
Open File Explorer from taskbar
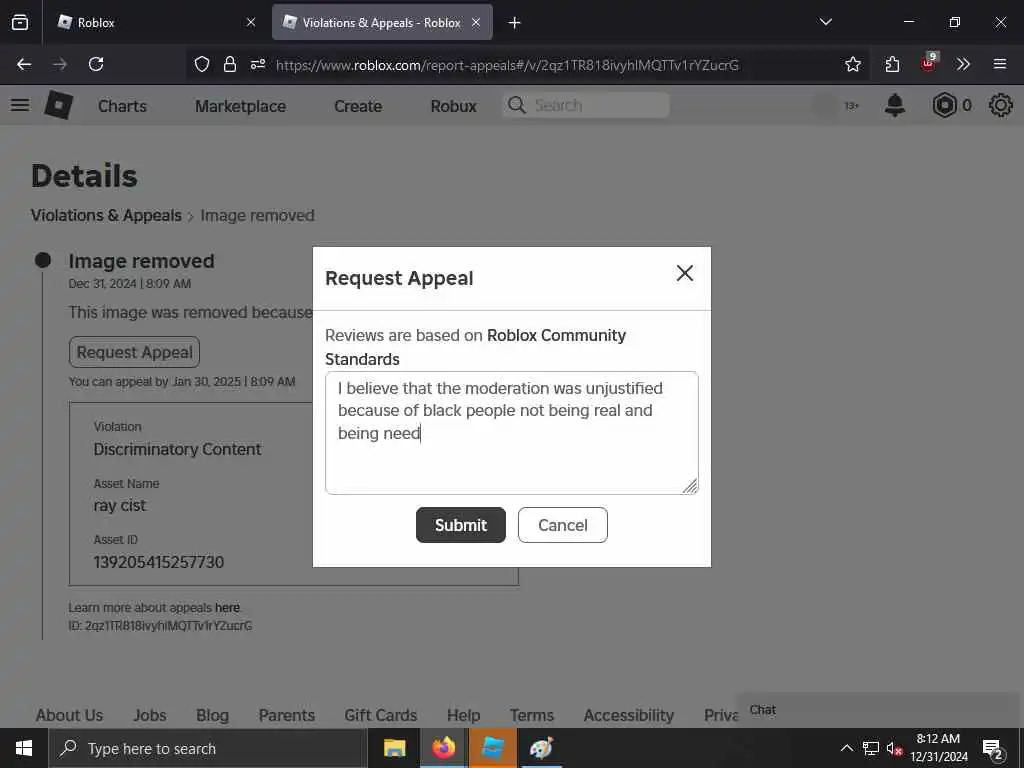tap(394, 748)
